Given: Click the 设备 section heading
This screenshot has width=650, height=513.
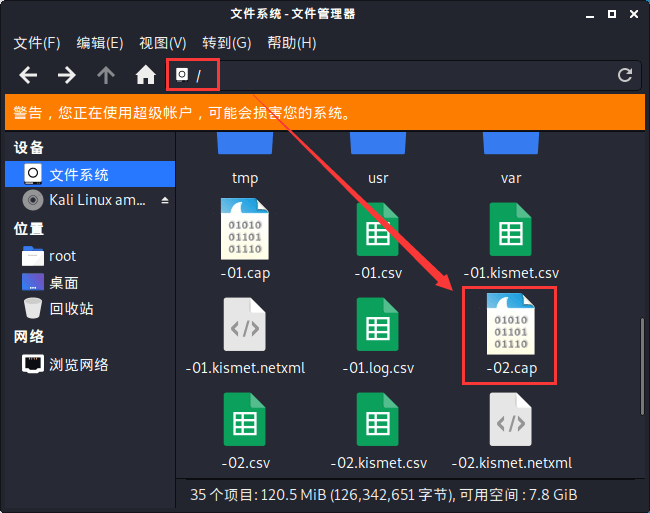Looking at the screenshot, I should [x=29, y=148].
